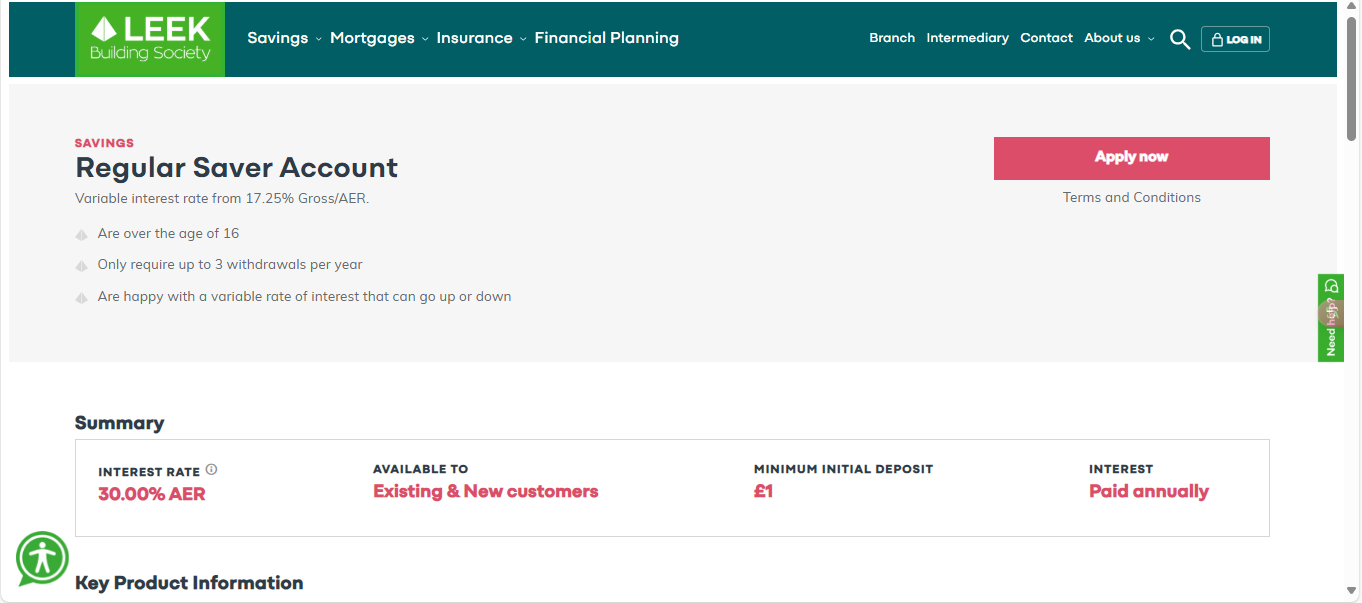Click the AVAILABLE TO label
Image resolution: width=1362 pixels, height=603 pixels.
(x=420, y=469)
